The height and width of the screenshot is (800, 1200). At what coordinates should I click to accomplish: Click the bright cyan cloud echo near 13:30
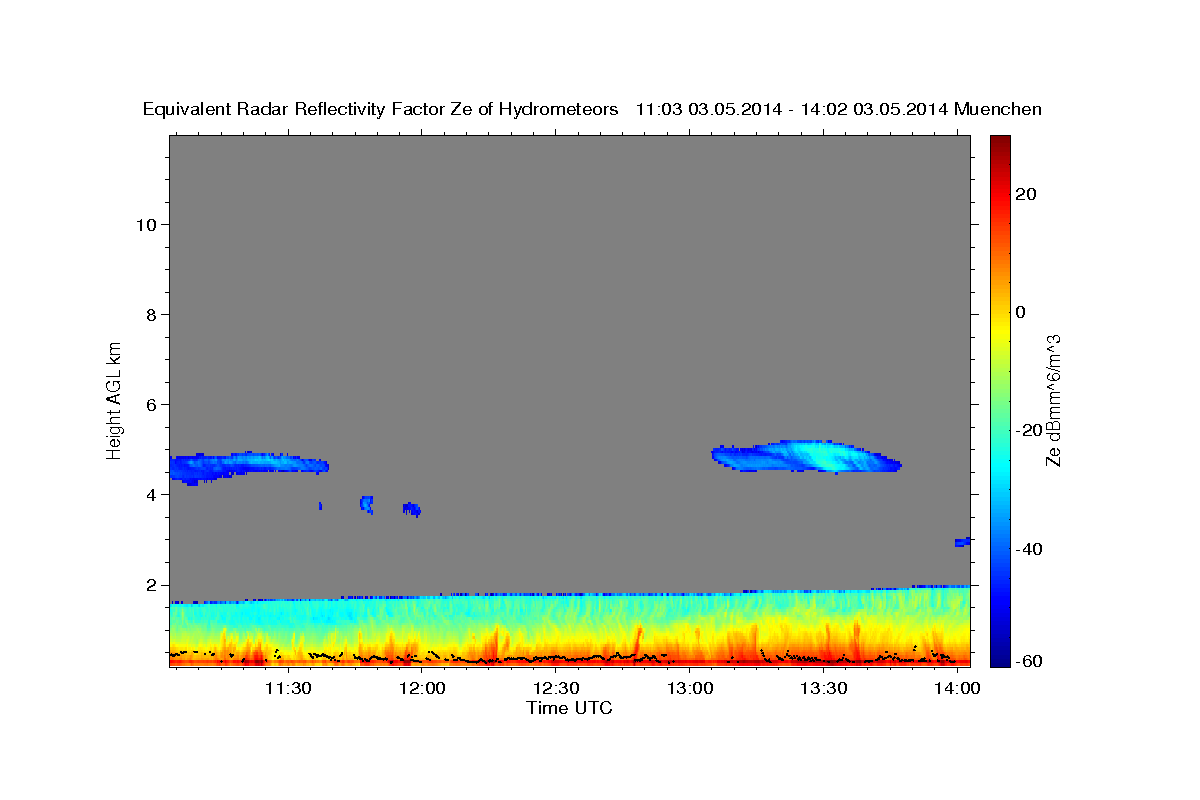[x=806, y=456]
